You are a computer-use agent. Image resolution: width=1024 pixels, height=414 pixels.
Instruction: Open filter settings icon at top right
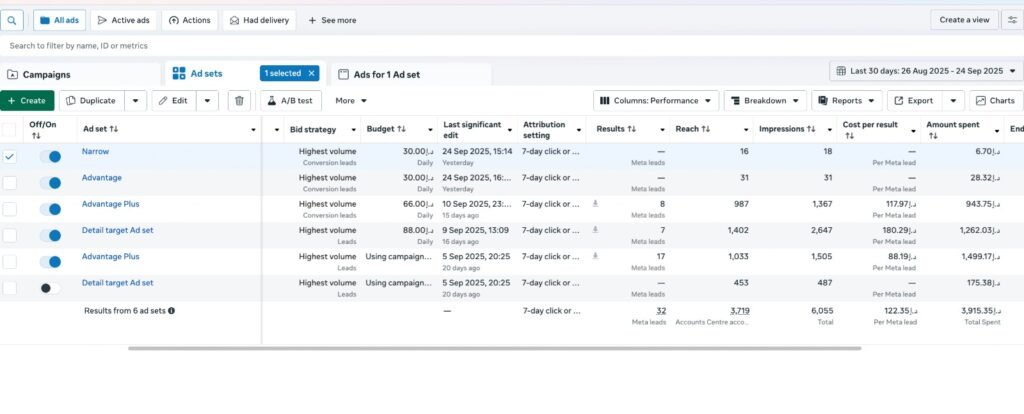click(1012, 20)
